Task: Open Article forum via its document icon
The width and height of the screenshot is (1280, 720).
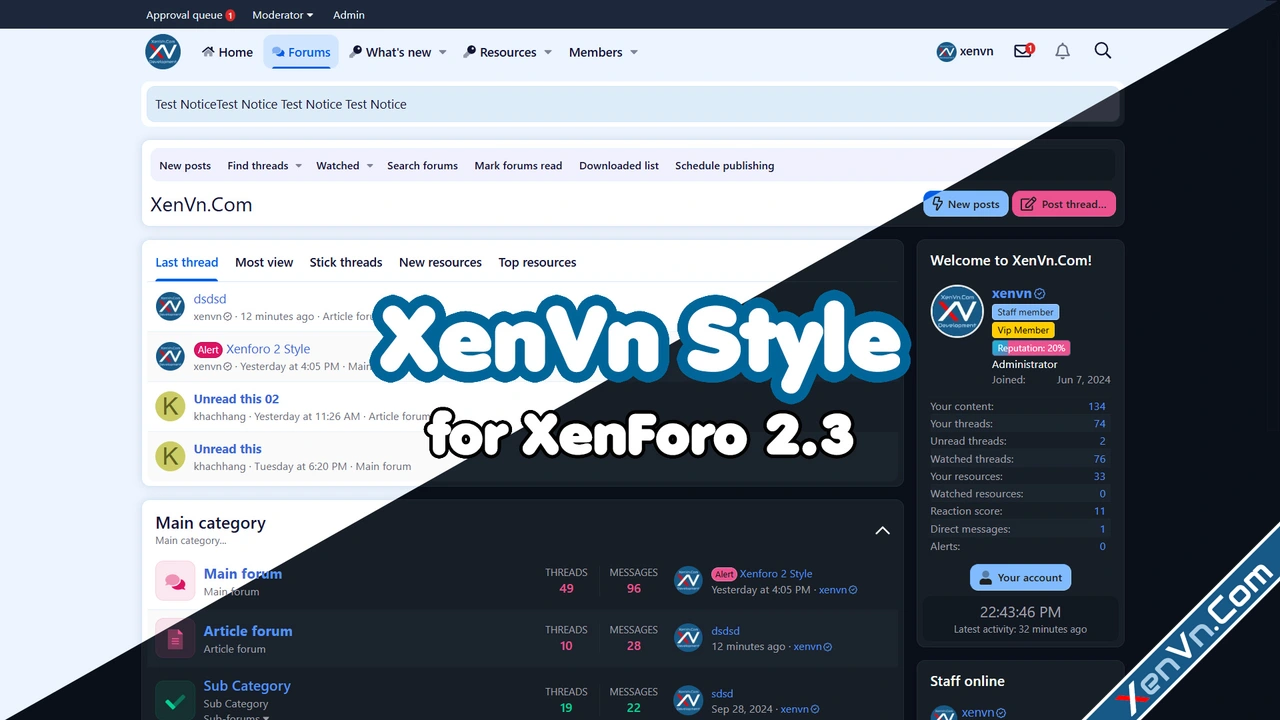Action: tap(175, 638)
